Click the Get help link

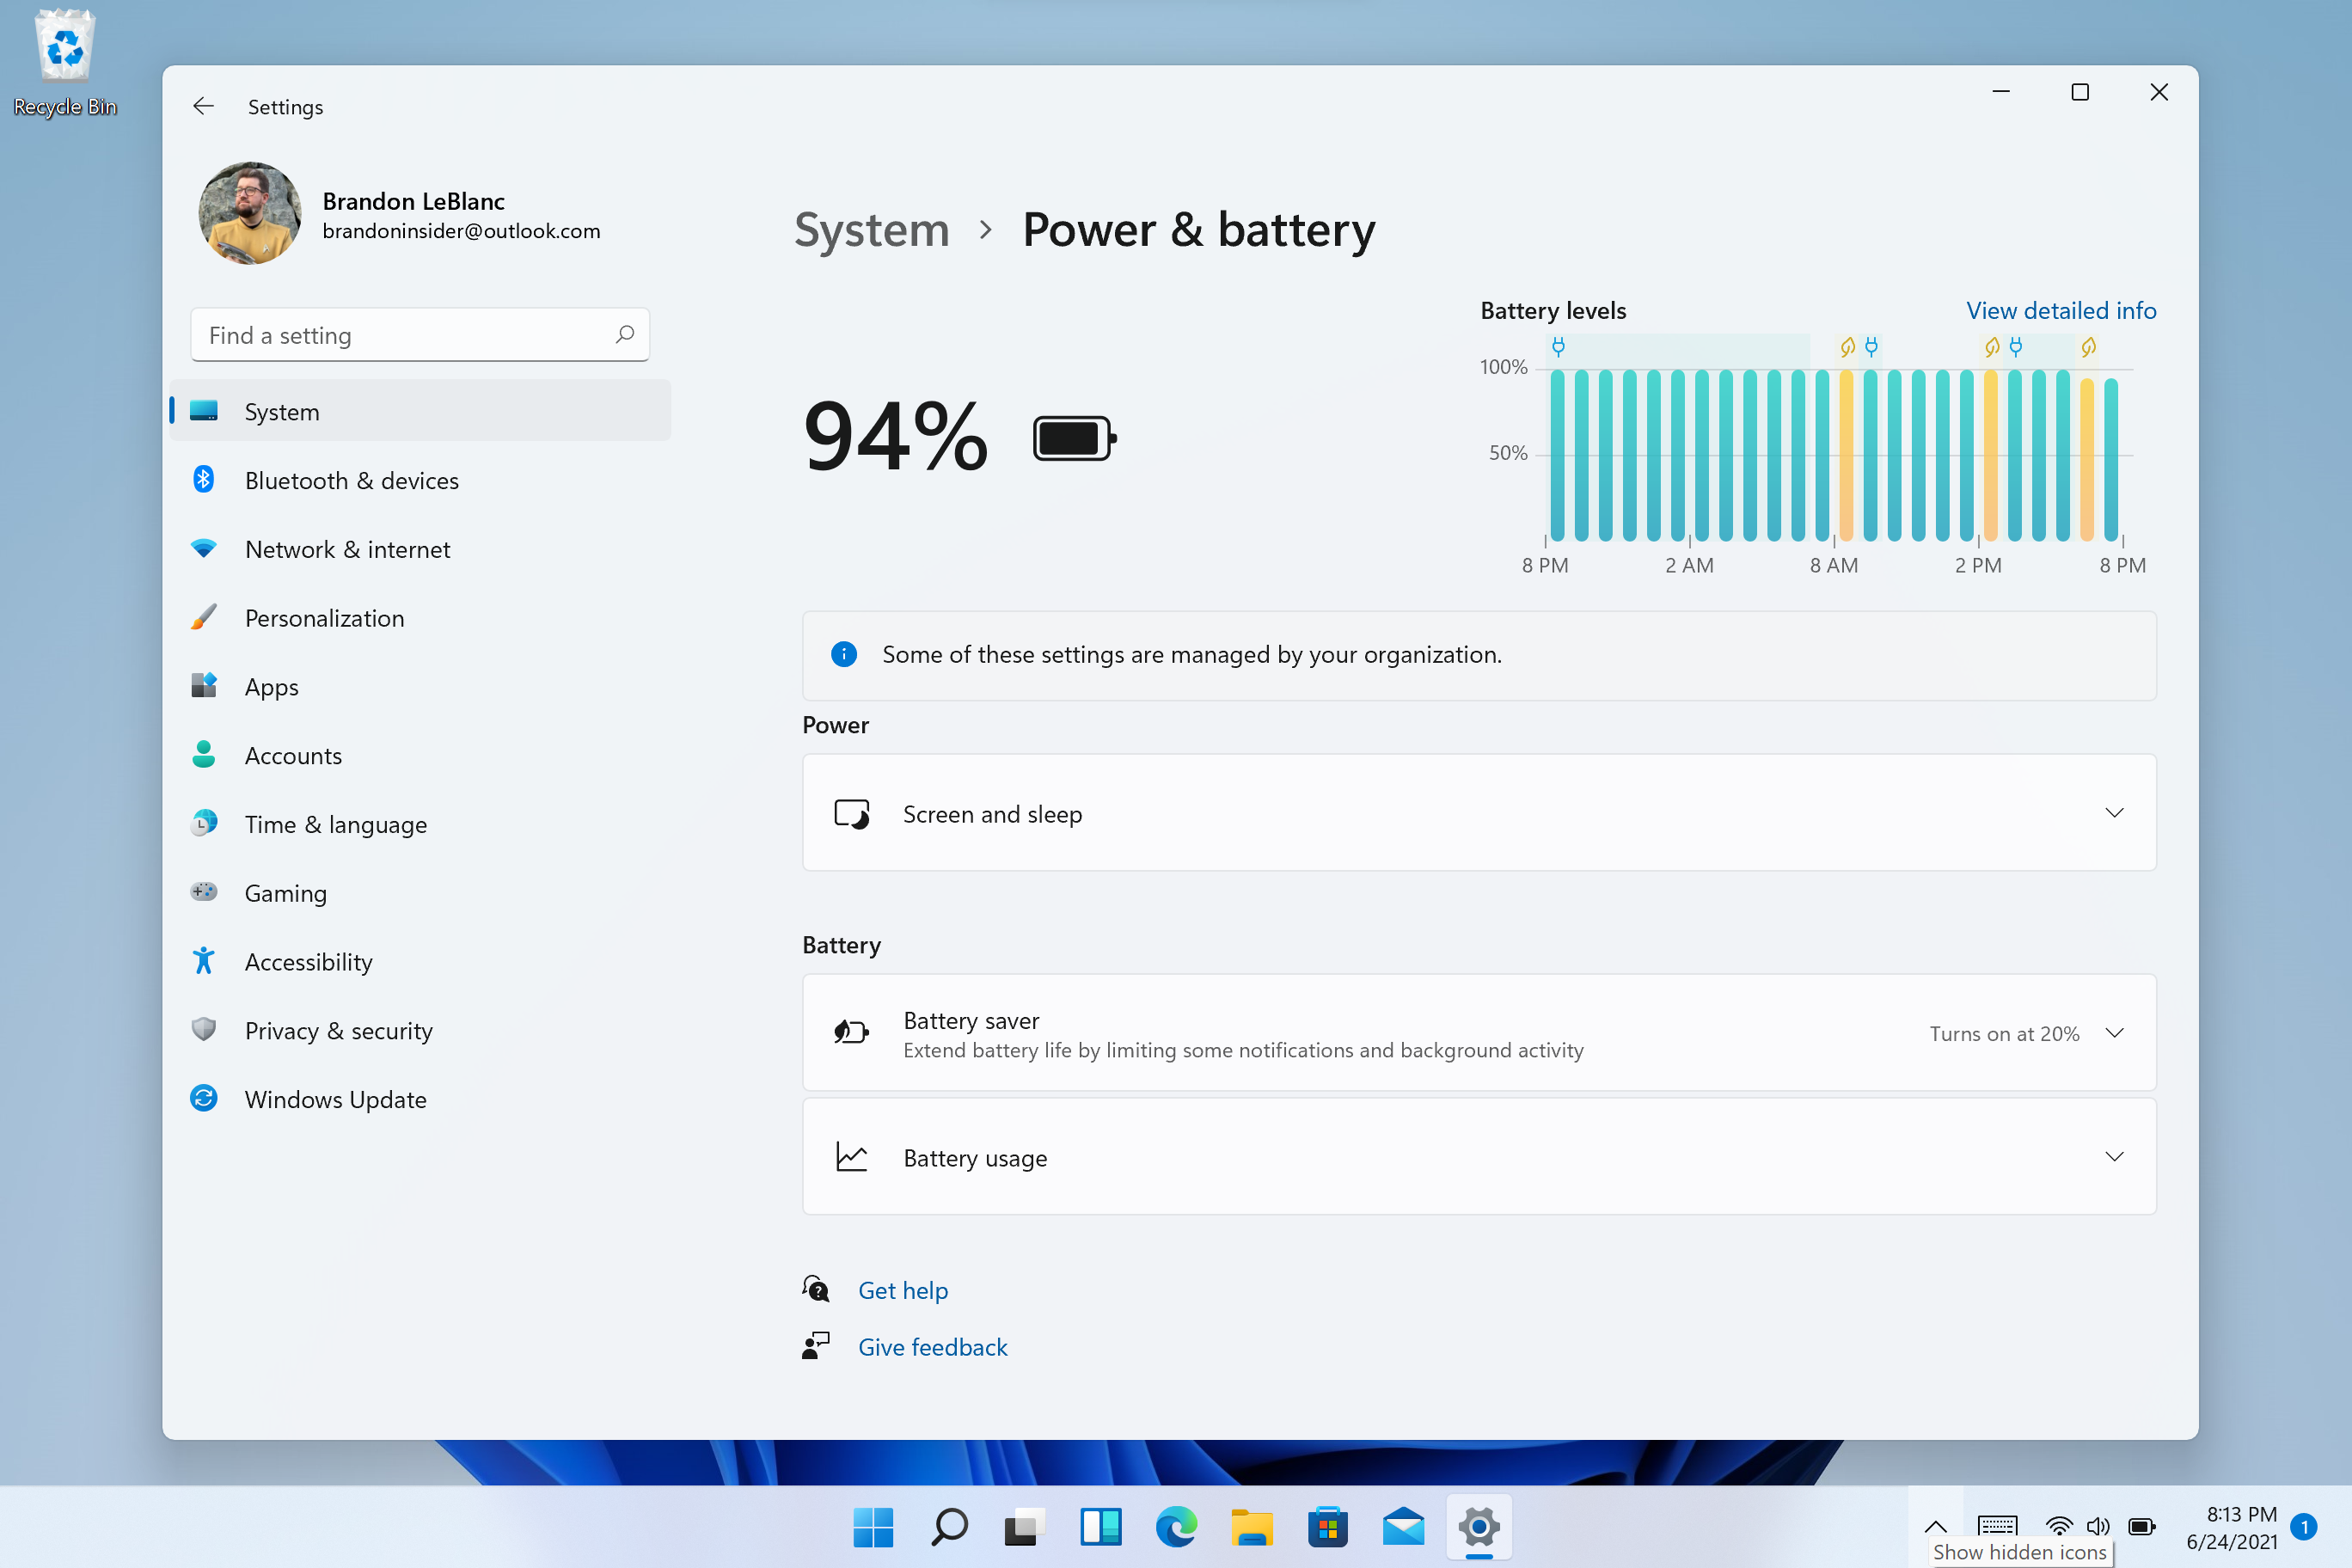(901, 1289)
